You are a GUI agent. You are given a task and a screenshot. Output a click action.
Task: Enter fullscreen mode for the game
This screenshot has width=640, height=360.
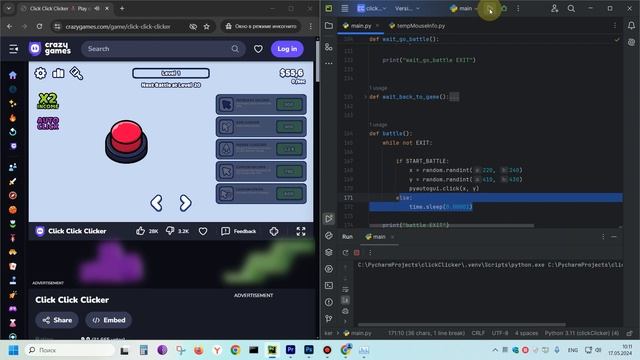coord(301,231)
